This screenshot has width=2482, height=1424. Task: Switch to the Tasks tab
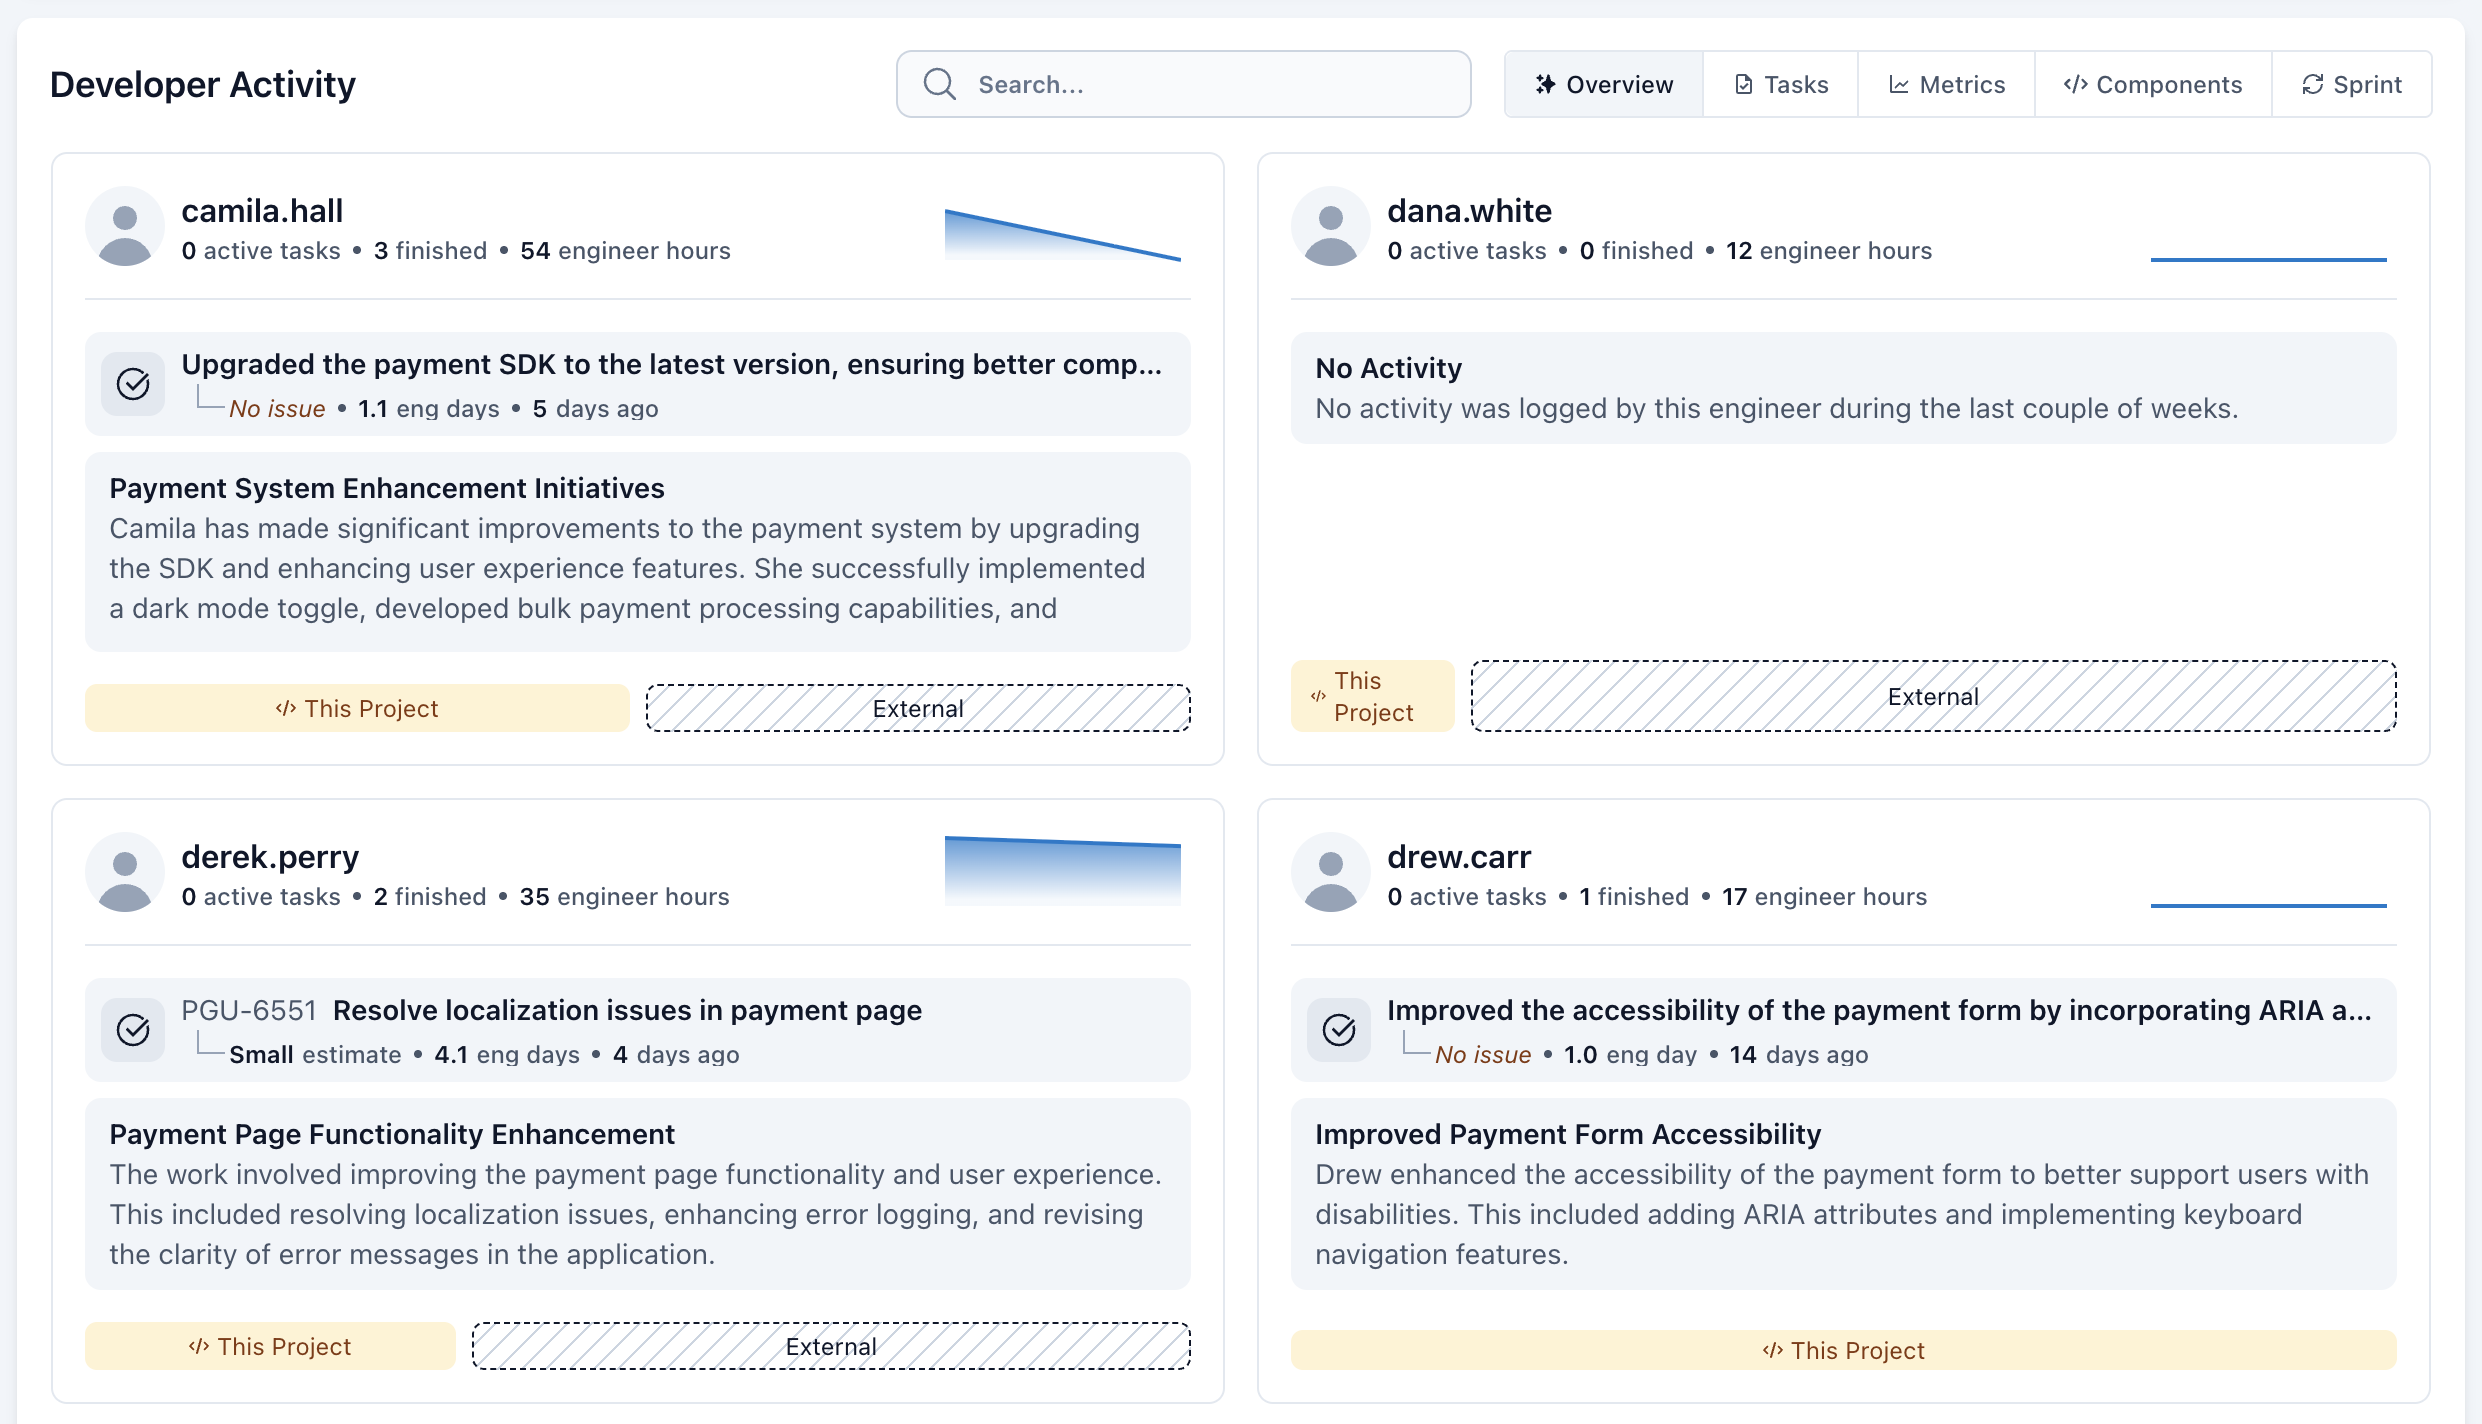[x=1781, y=85]
